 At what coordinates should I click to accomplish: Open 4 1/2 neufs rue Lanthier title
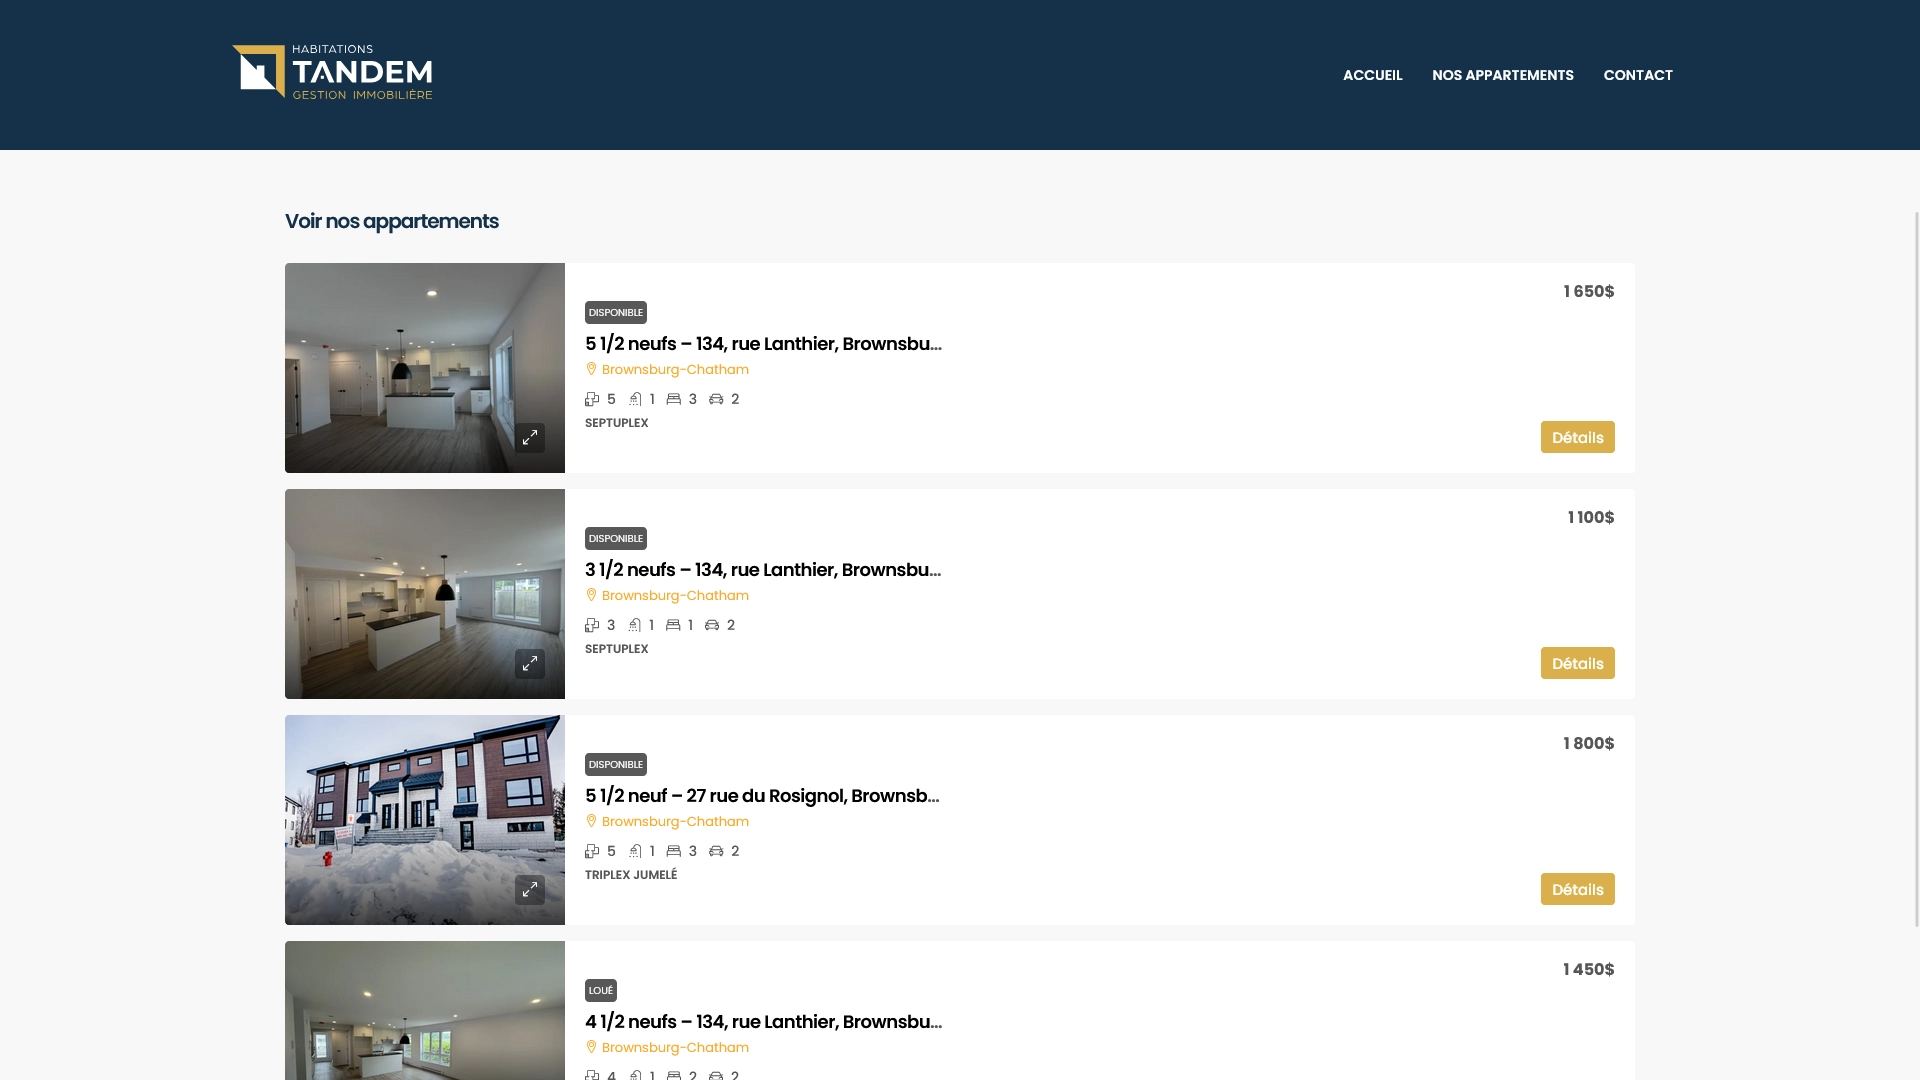click(x=763, y=1022)
